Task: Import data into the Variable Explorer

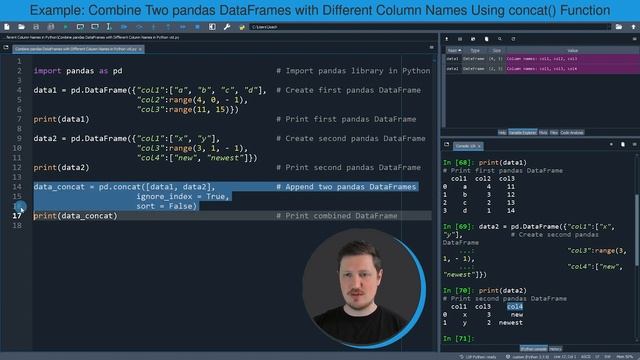Action: pos(447,39)
